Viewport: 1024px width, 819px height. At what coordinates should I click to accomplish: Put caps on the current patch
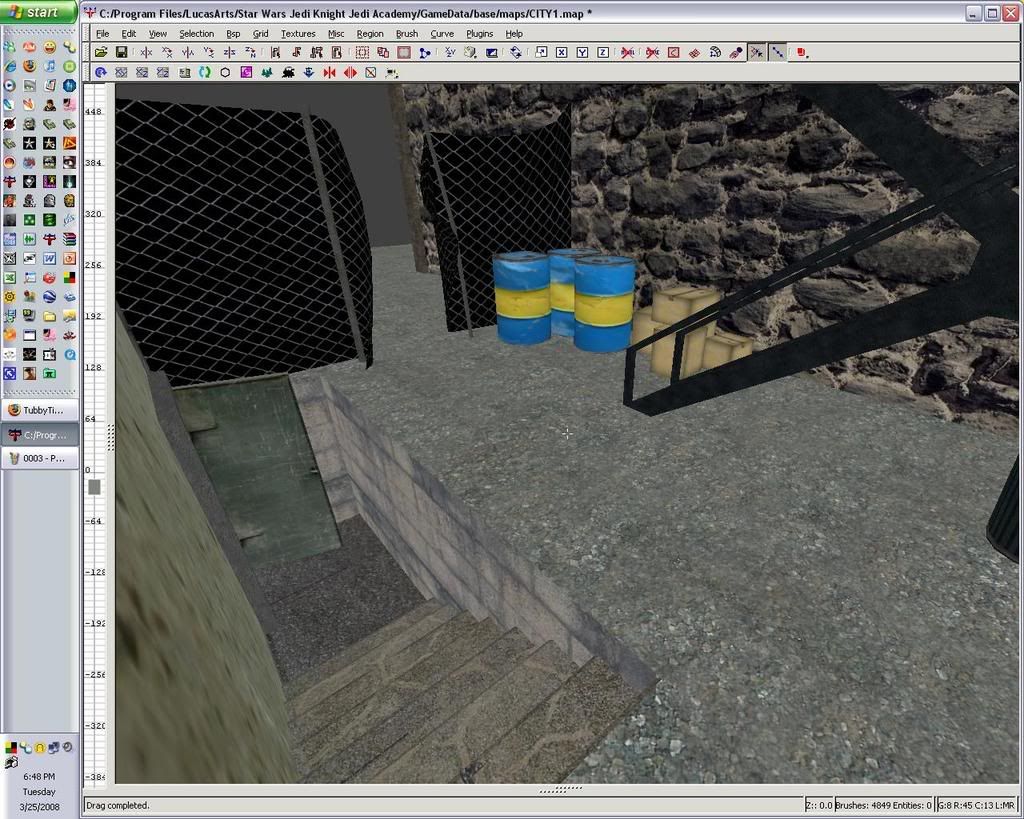click(736, 52)
